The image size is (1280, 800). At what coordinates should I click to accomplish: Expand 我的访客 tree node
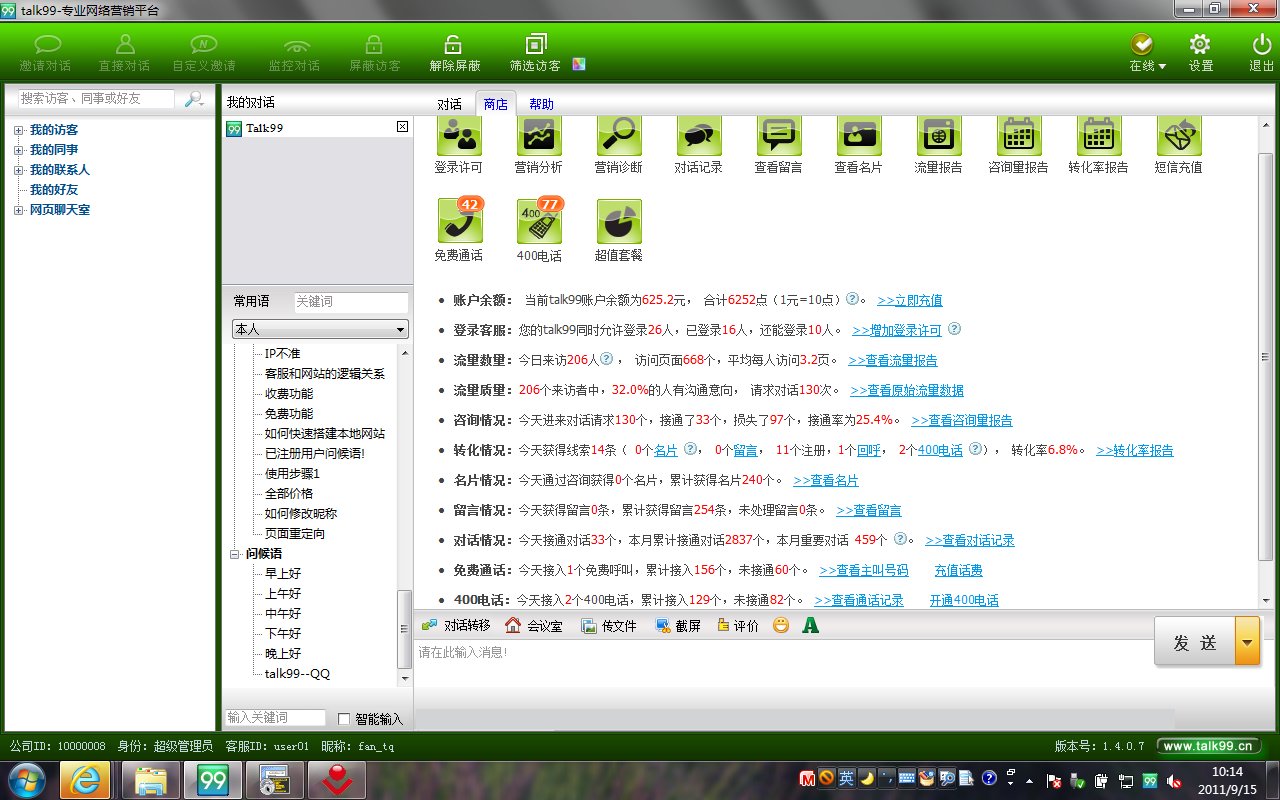[x=19, y=130]
